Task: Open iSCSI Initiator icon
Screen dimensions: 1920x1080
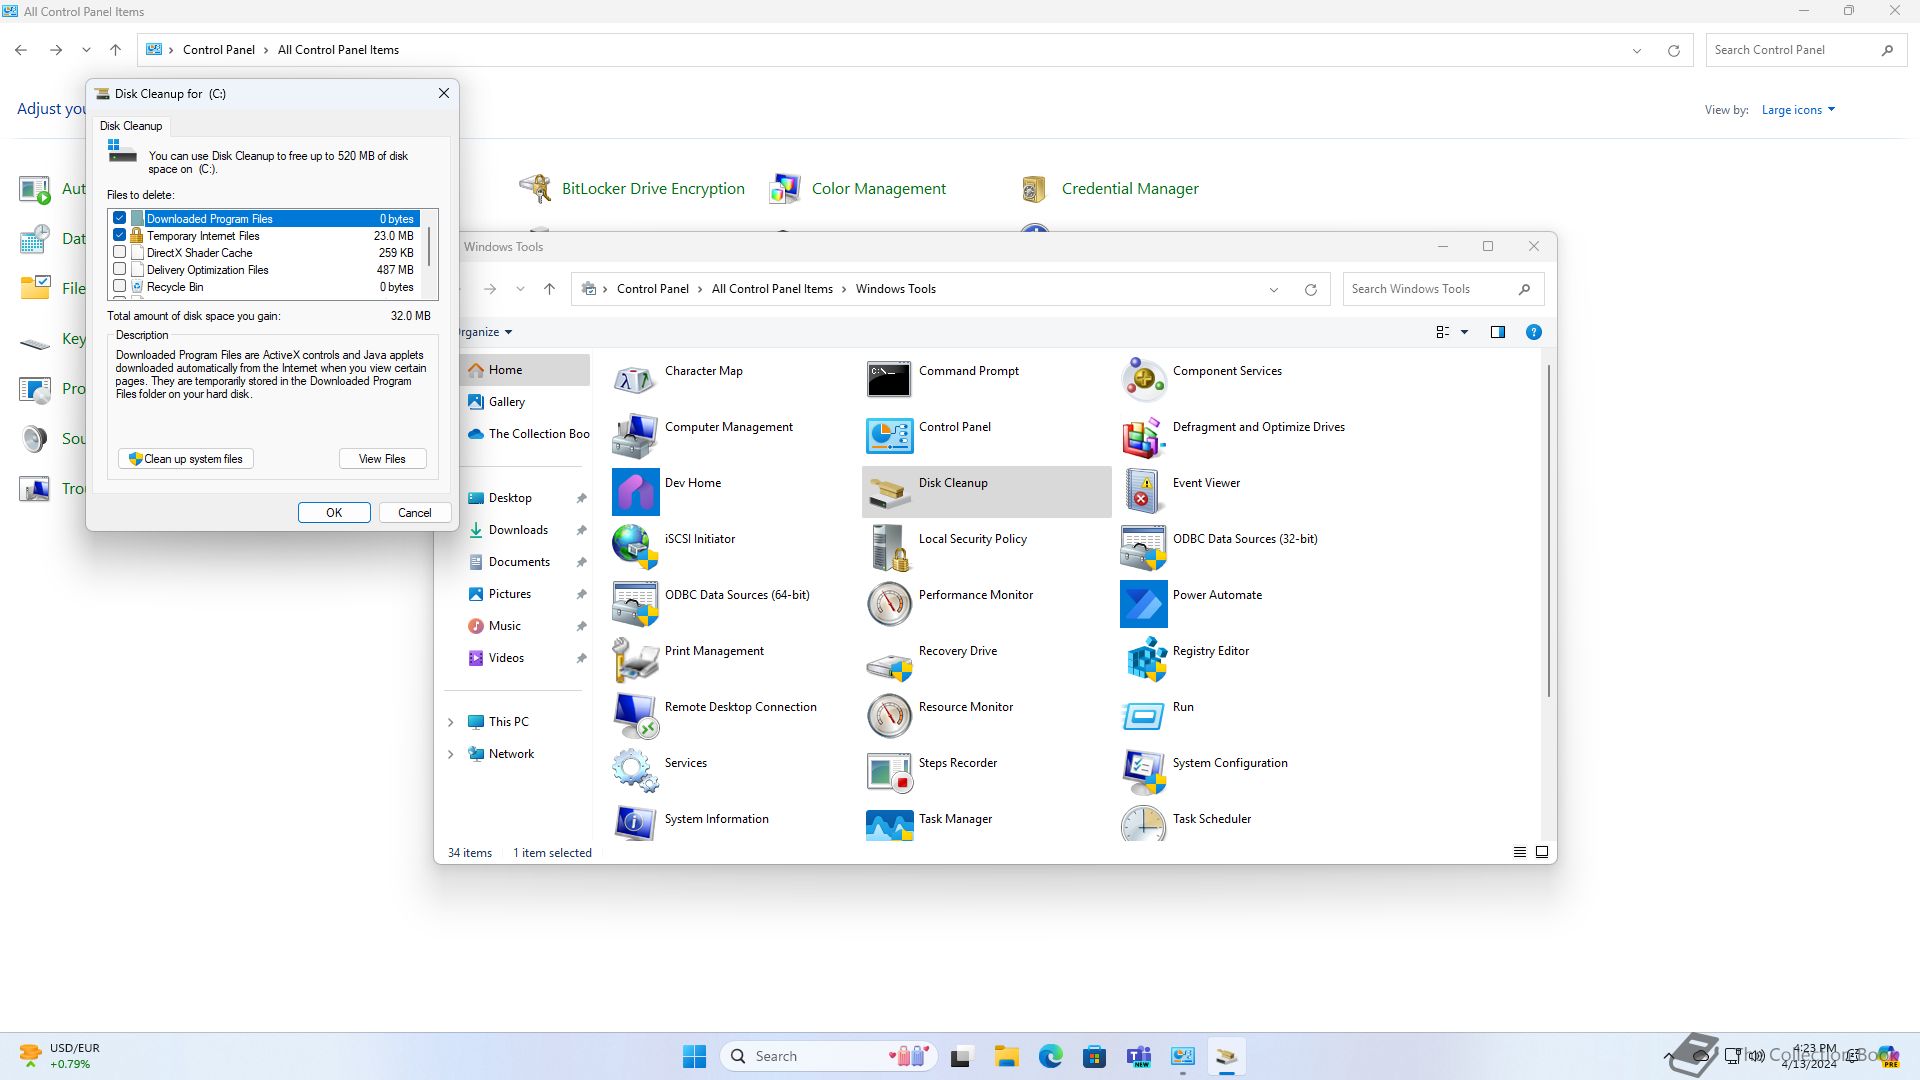Action: (x=635, y=547)
